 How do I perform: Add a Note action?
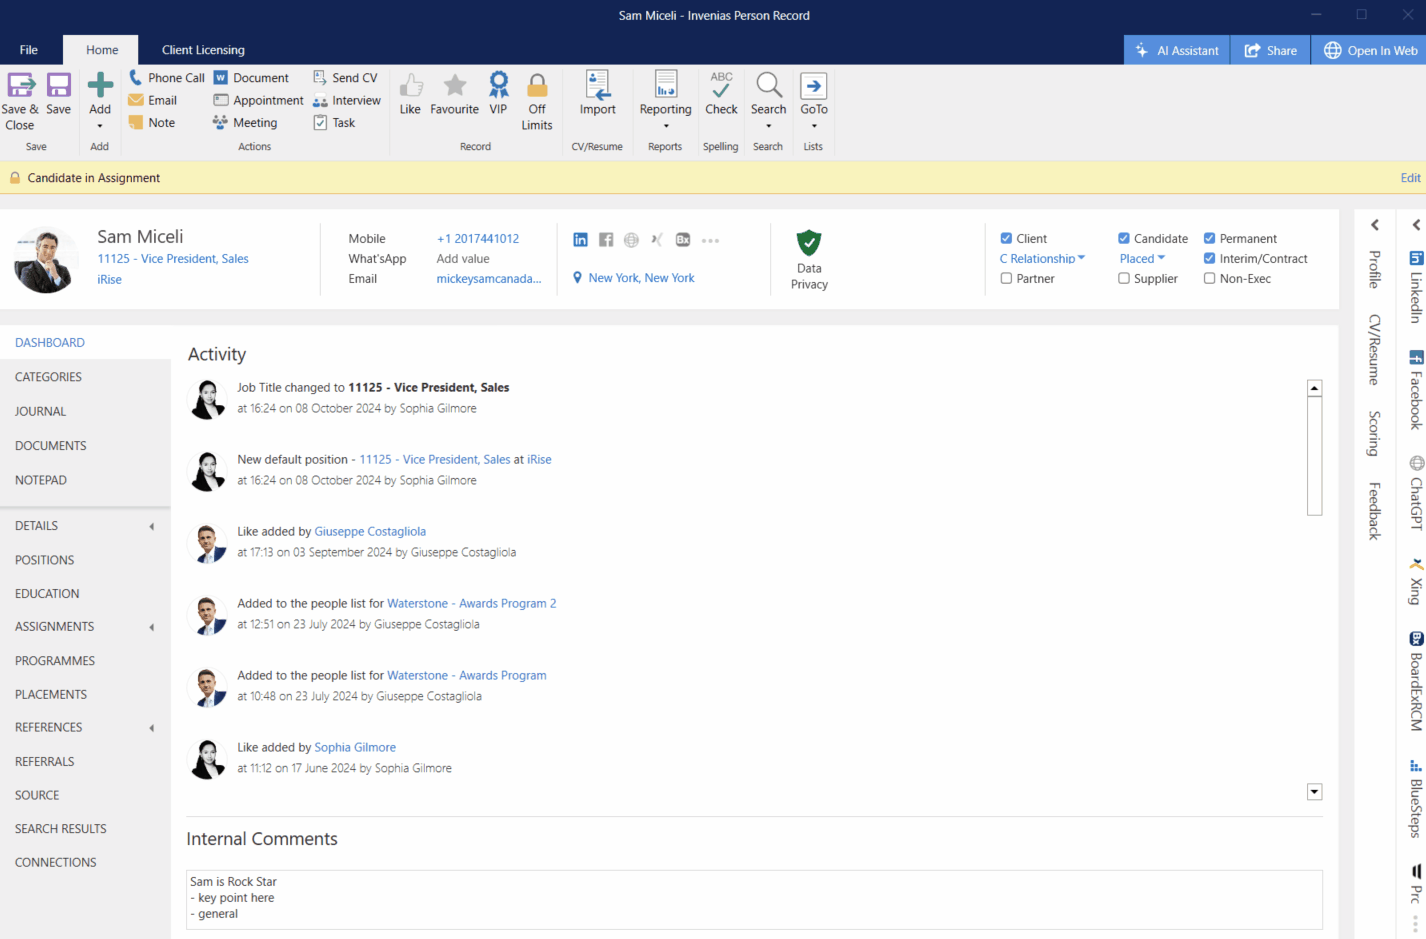coord(152,123)
